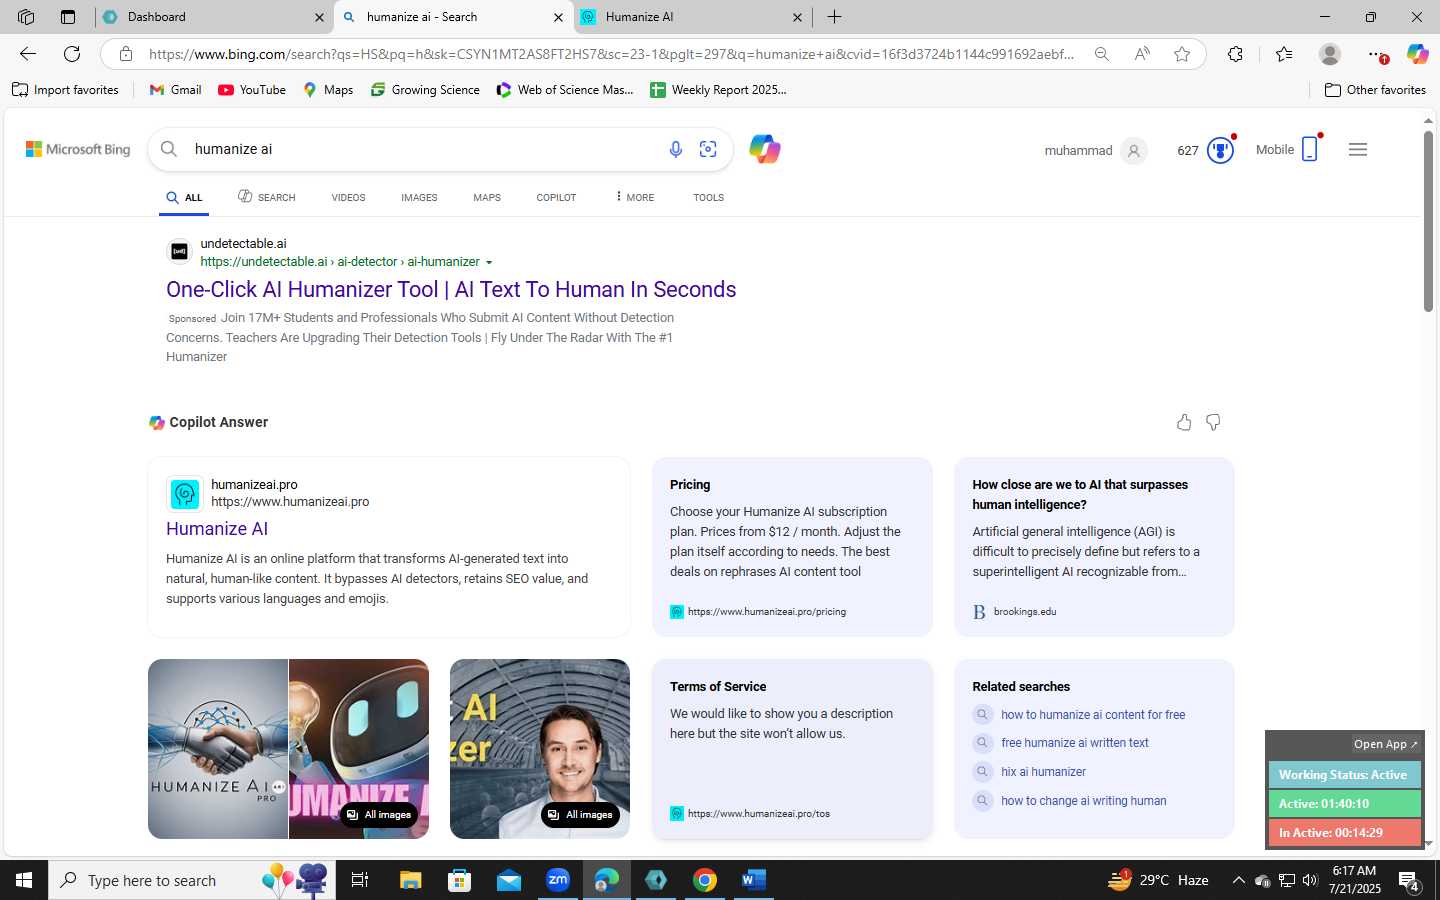Open Bing hamburger settings menu

pos(1357,149)
